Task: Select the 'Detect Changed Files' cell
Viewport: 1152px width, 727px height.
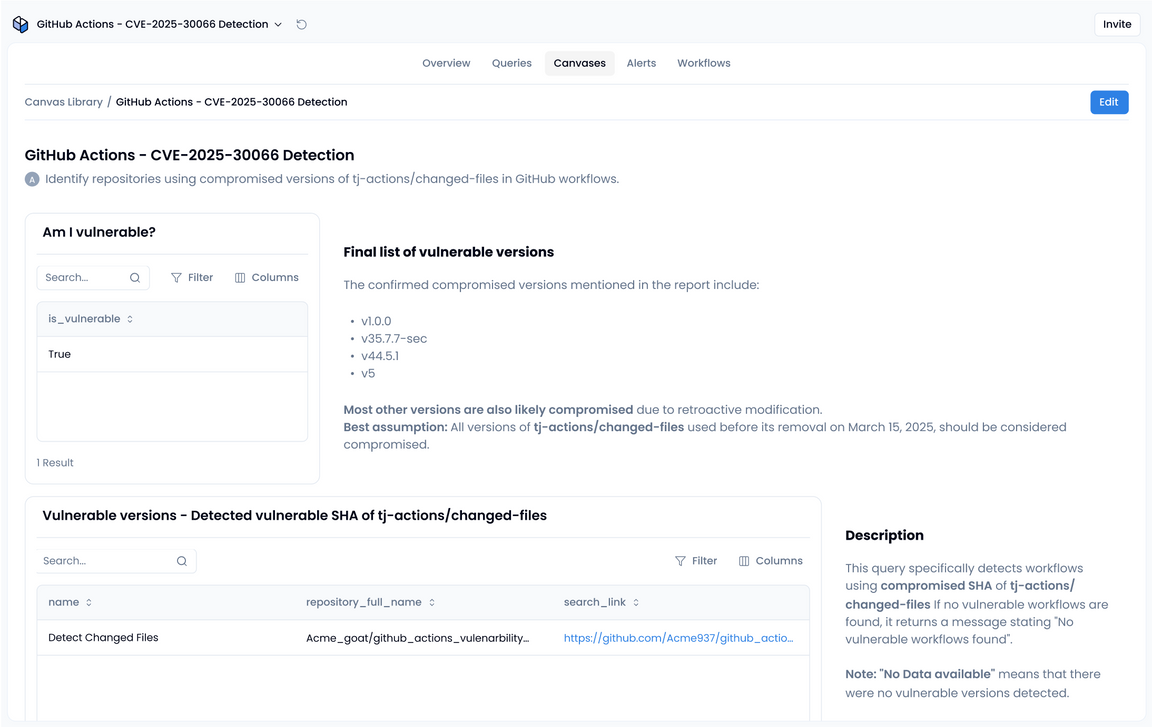Action: [103, 637]
